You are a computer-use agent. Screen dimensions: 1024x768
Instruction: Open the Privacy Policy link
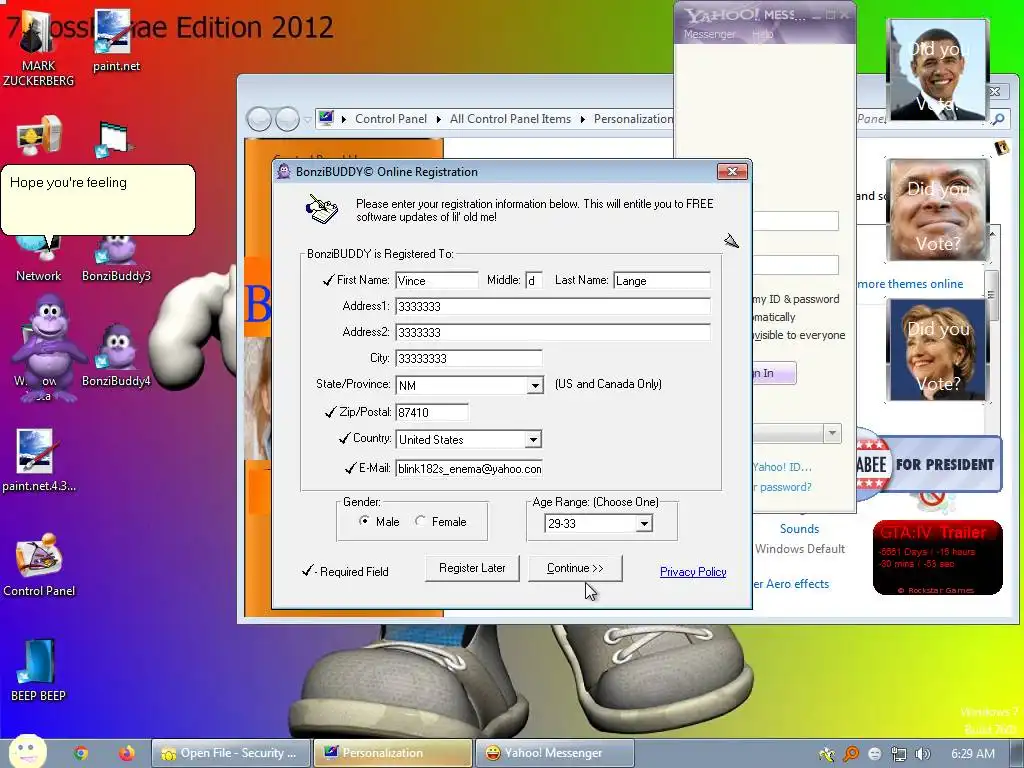point(693,572)
